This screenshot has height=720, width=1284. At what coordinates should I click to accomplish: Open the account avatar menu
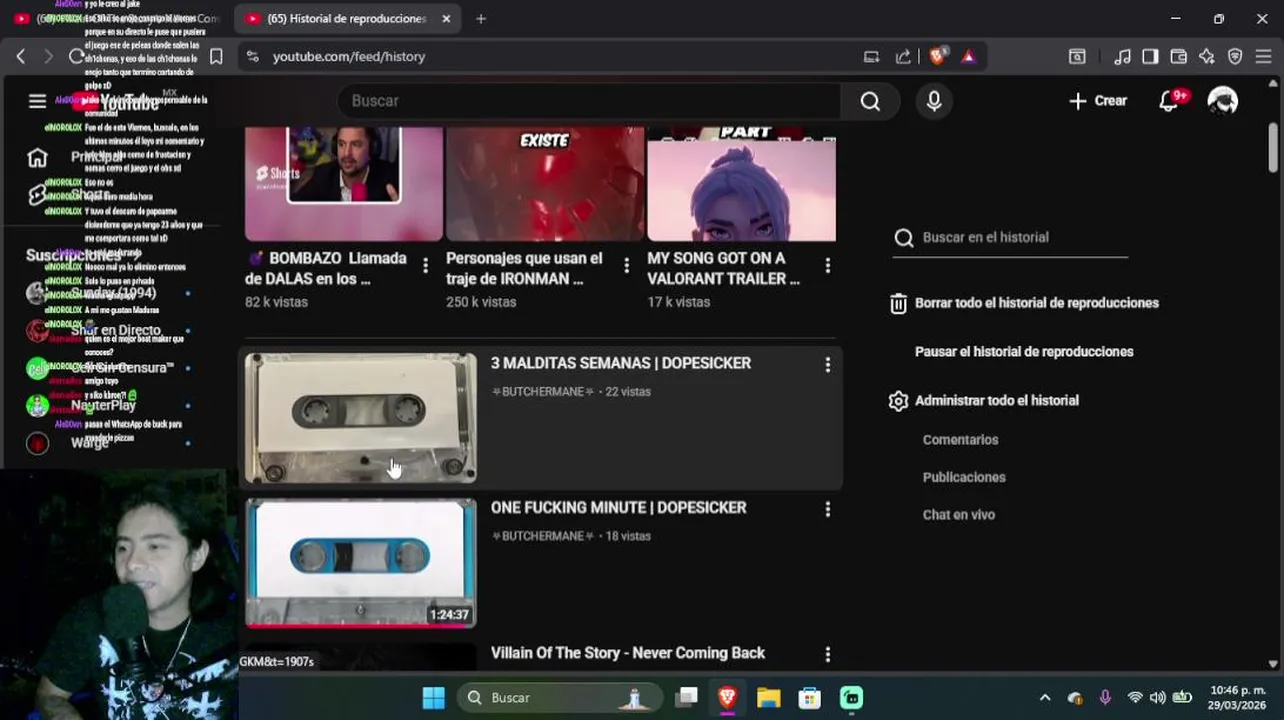click(x=1223, y=101)
